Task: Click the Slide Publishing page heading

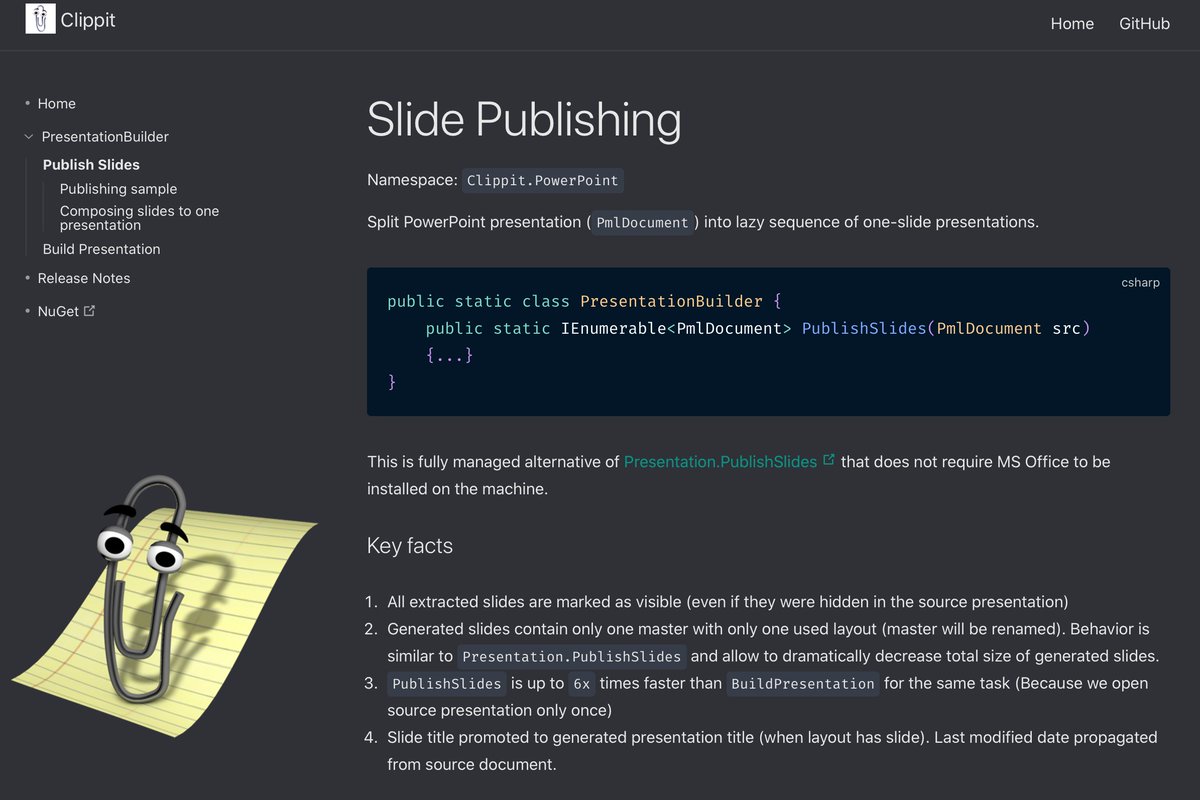Action: coord(524,119)
